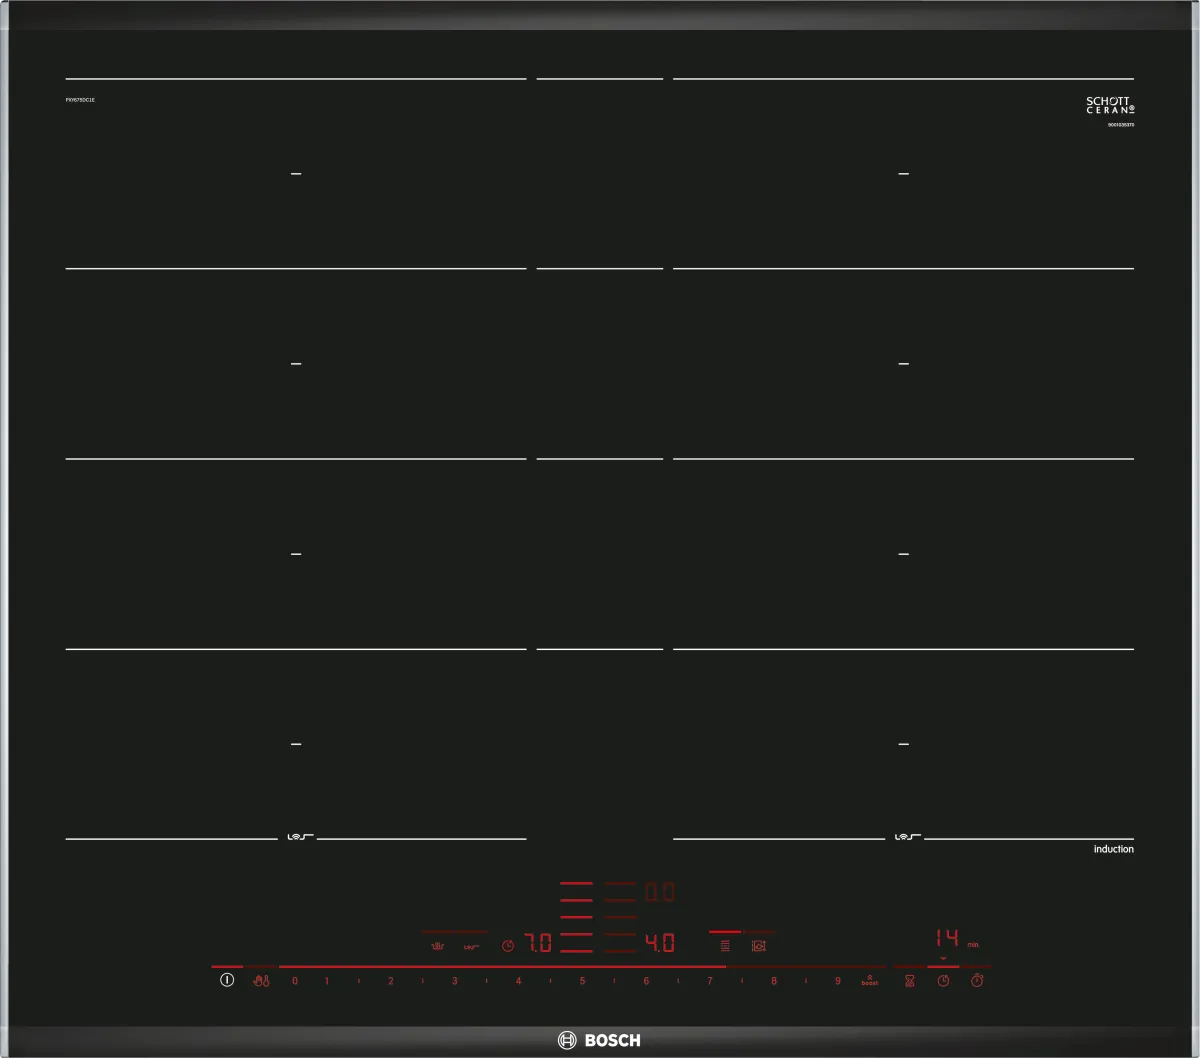
Task: Tap the hourglass kitchen timer icon
Action: click(x=910, y=982)
